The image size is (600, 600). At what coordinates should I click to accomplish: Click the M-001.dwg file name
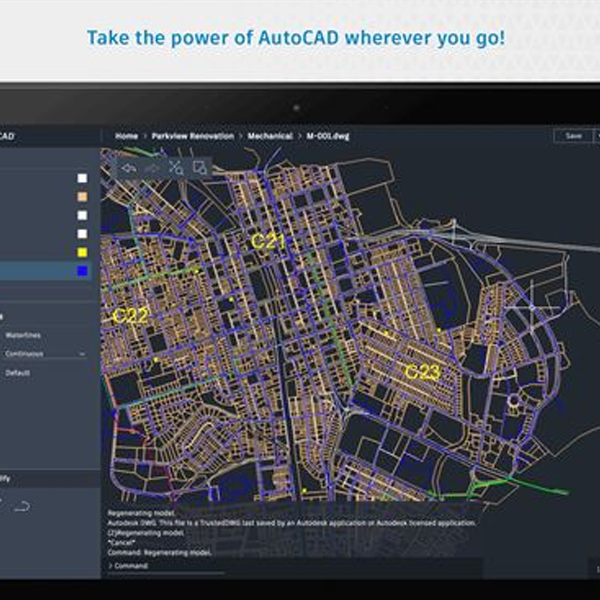click(324, 135)
